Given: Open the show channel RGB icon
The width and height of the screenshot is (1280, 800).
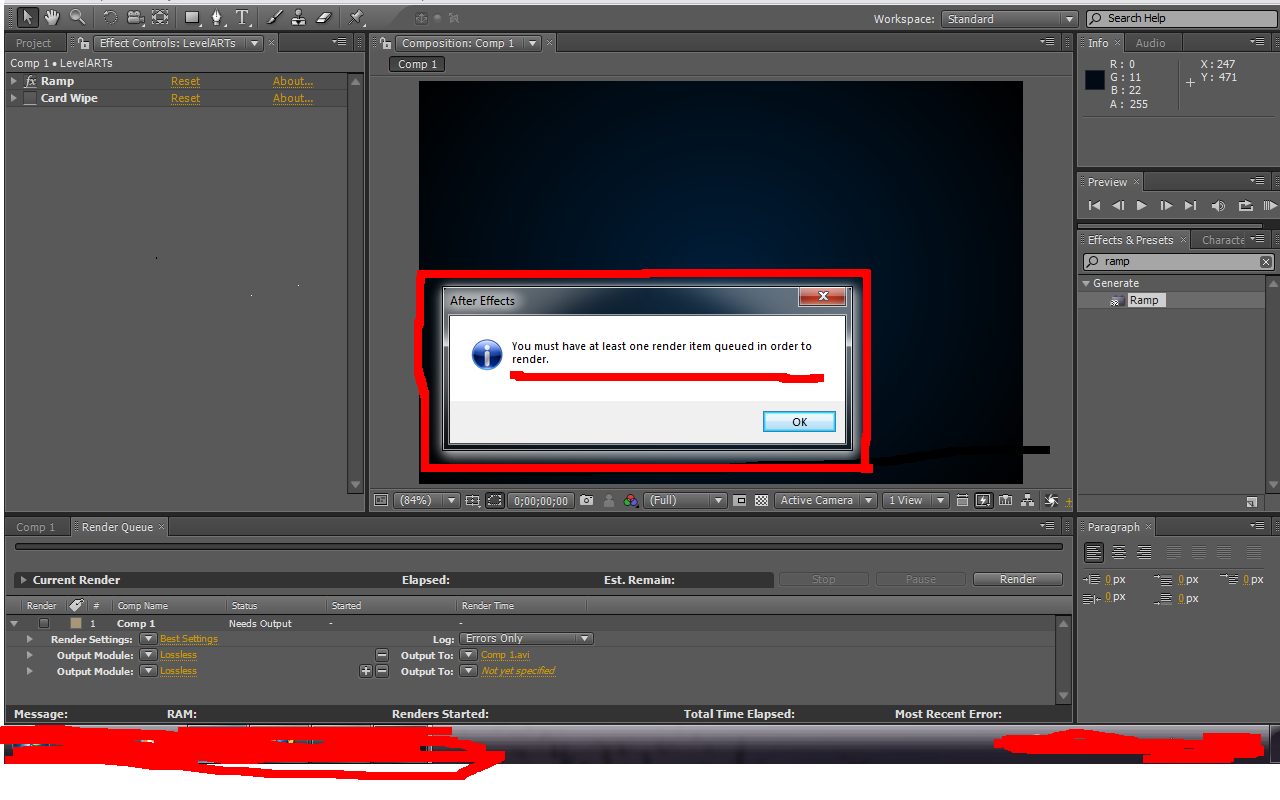Looking at the screenshot, I should [630, 501].
